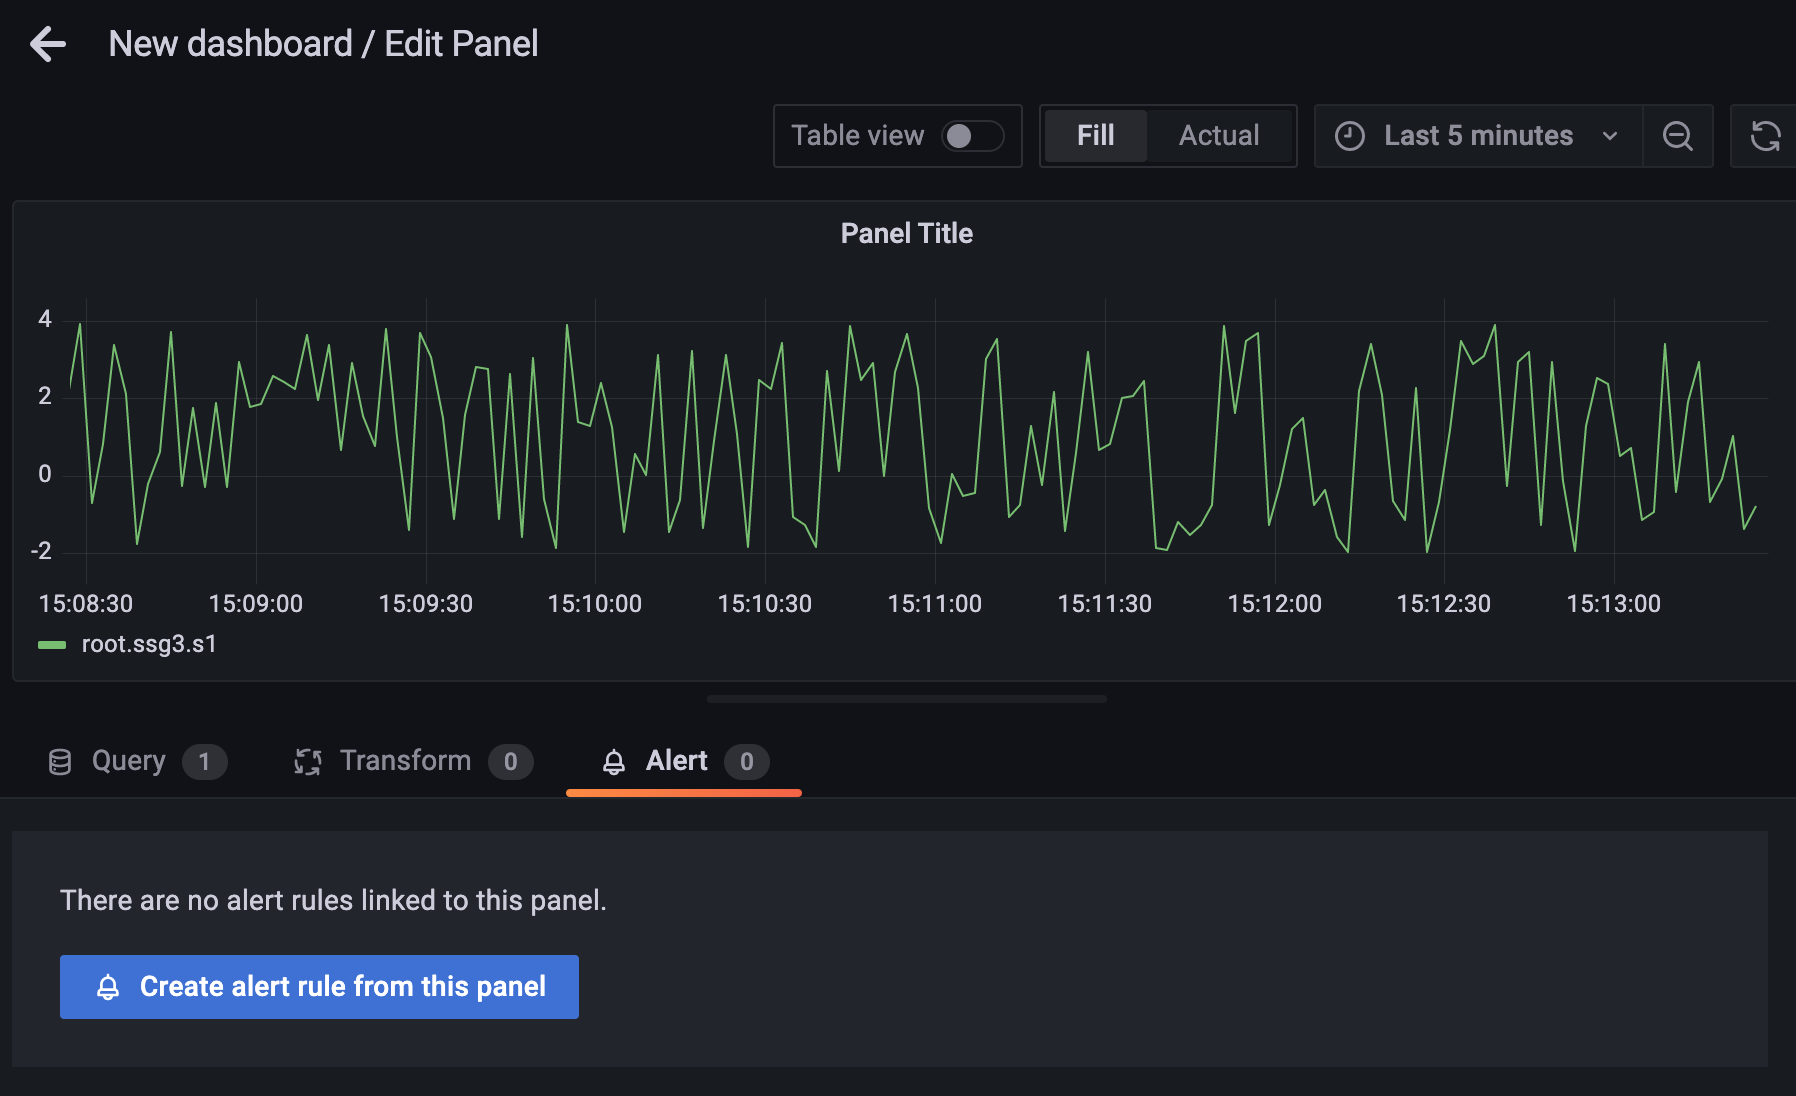Select the Fill display mode

click(x=1095, y=136)
